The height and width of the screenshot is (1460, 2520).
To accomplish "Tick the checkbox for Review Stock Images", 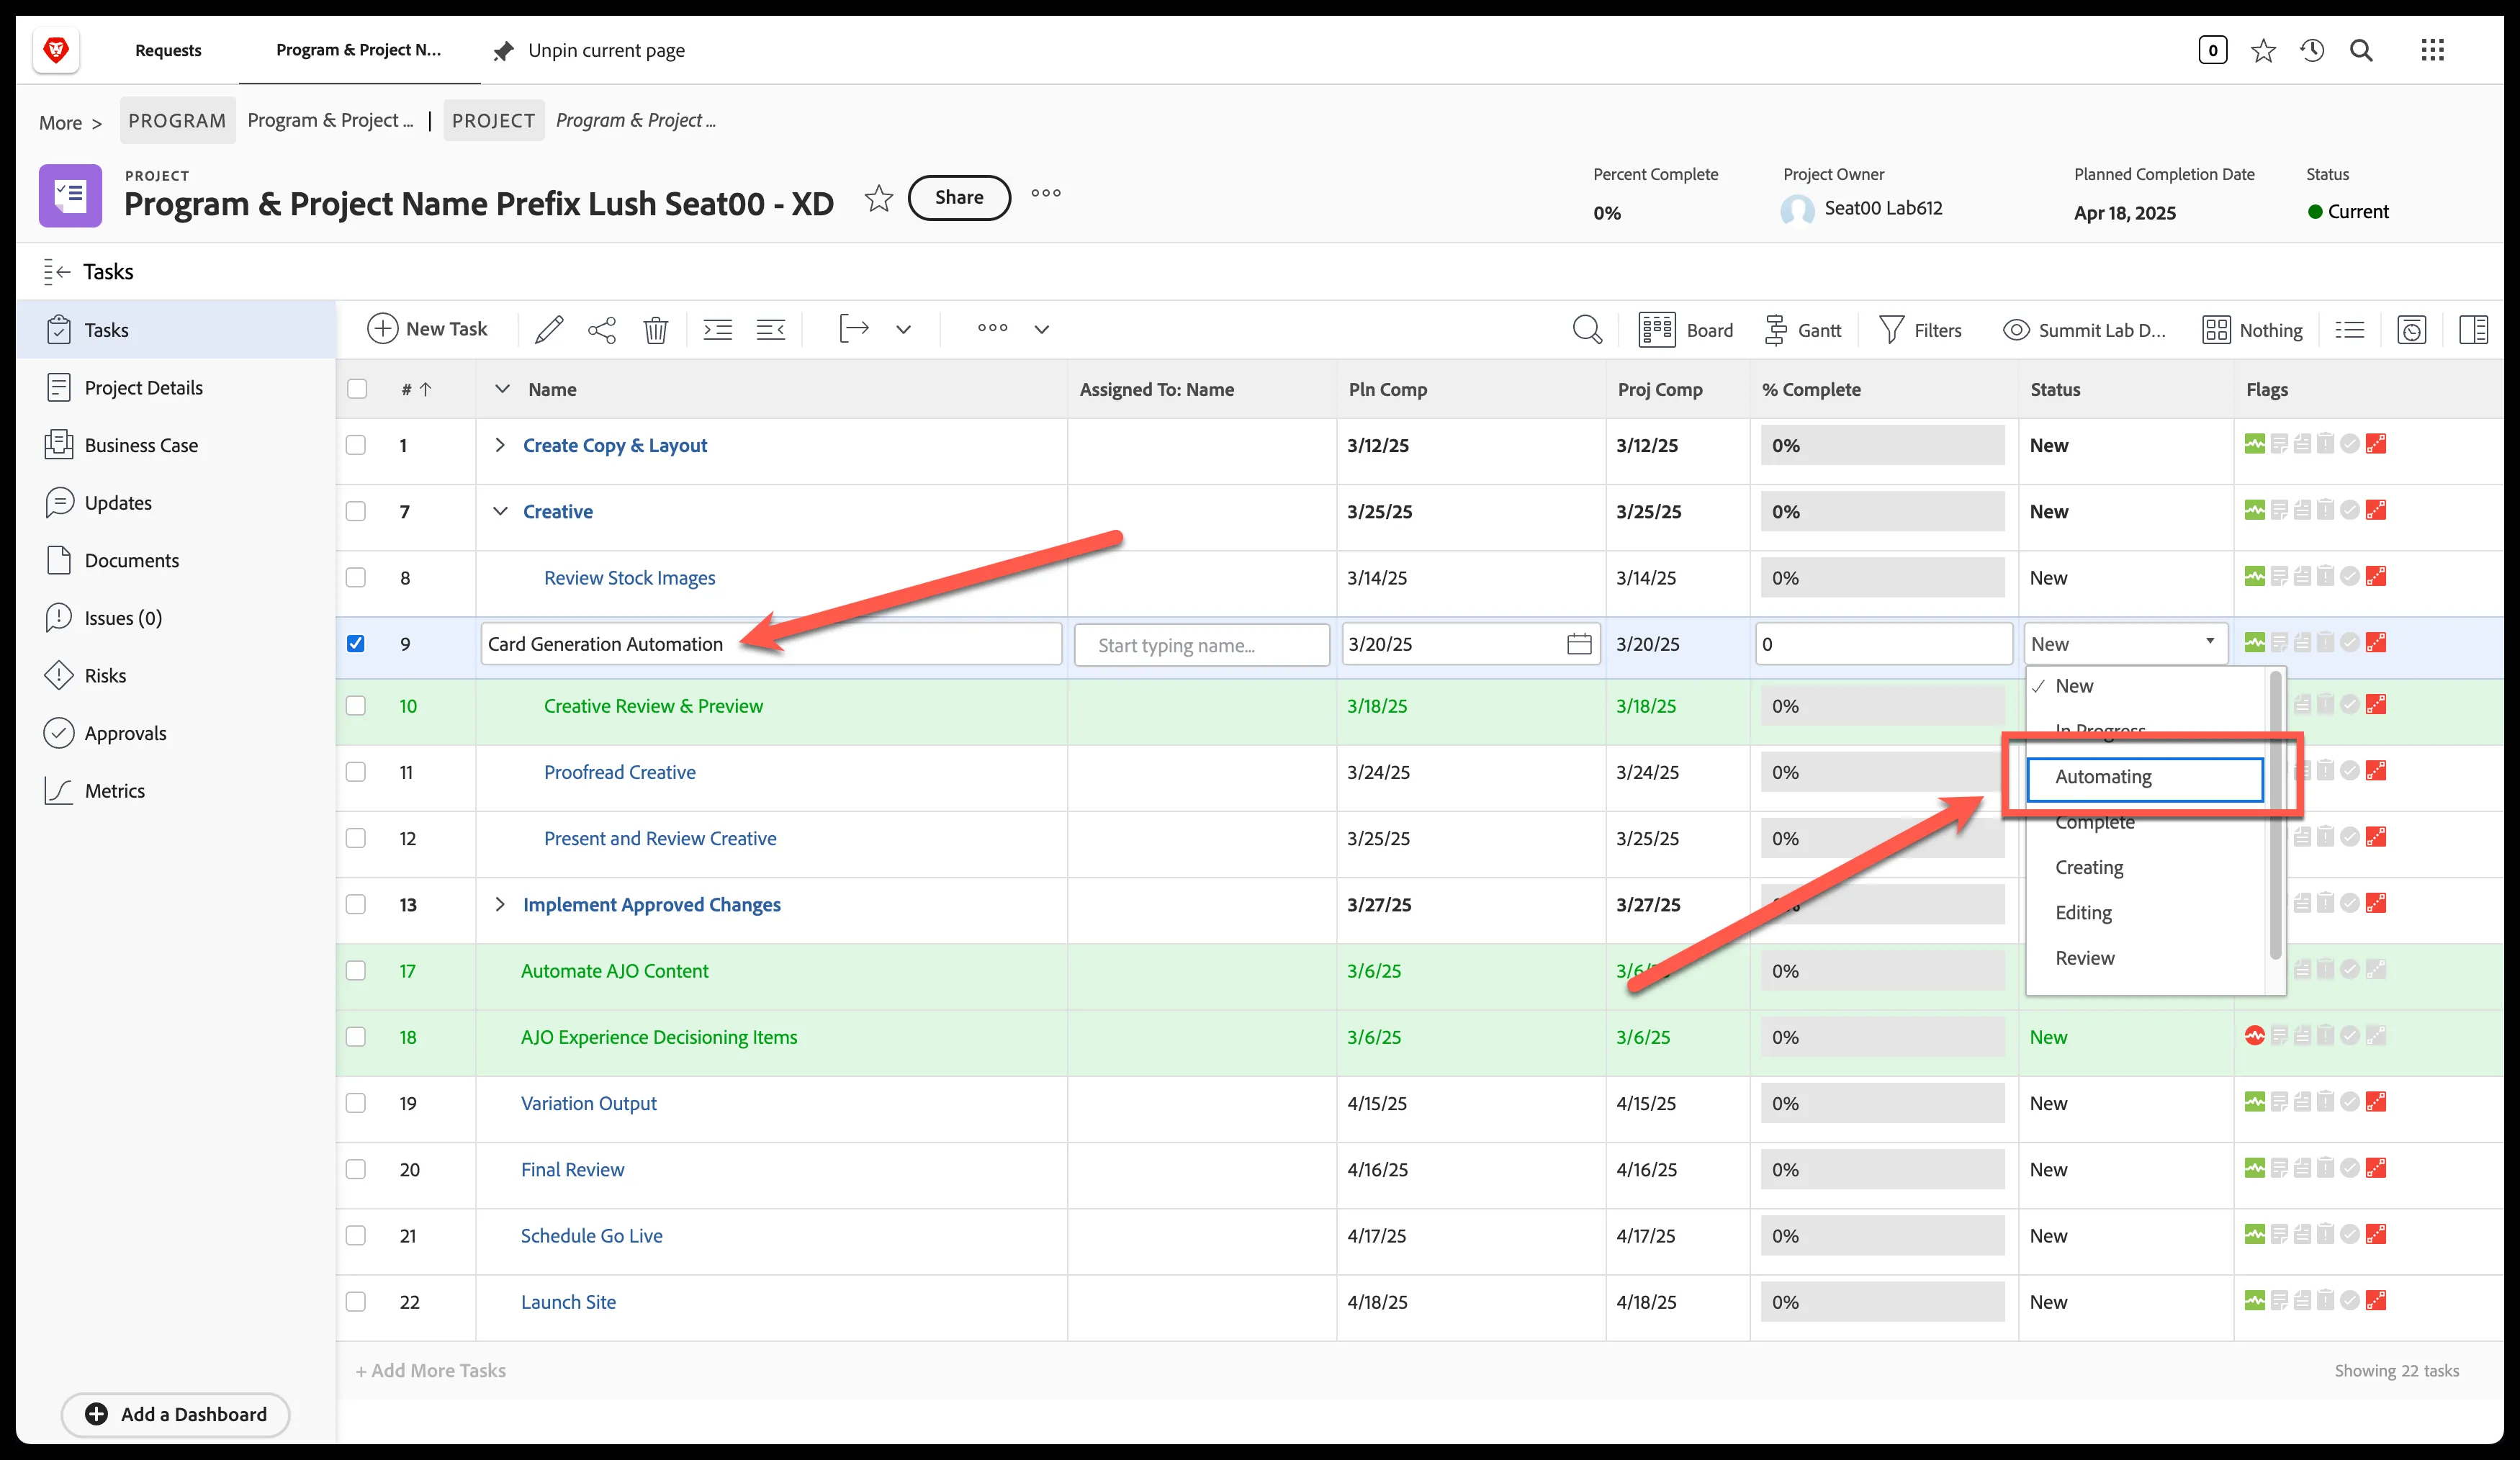I will (x=356, y=577).
